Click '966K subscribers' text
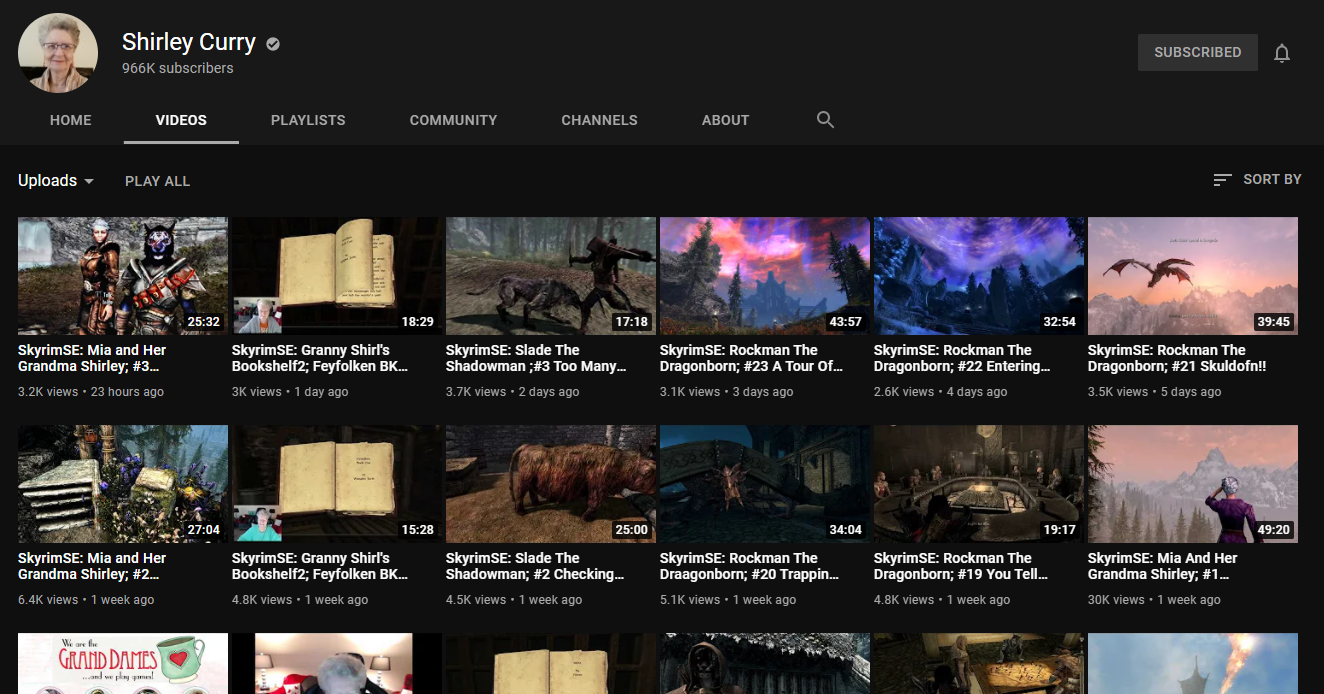The height and width of the screenshot is (694, 1324). click(178, 68)
